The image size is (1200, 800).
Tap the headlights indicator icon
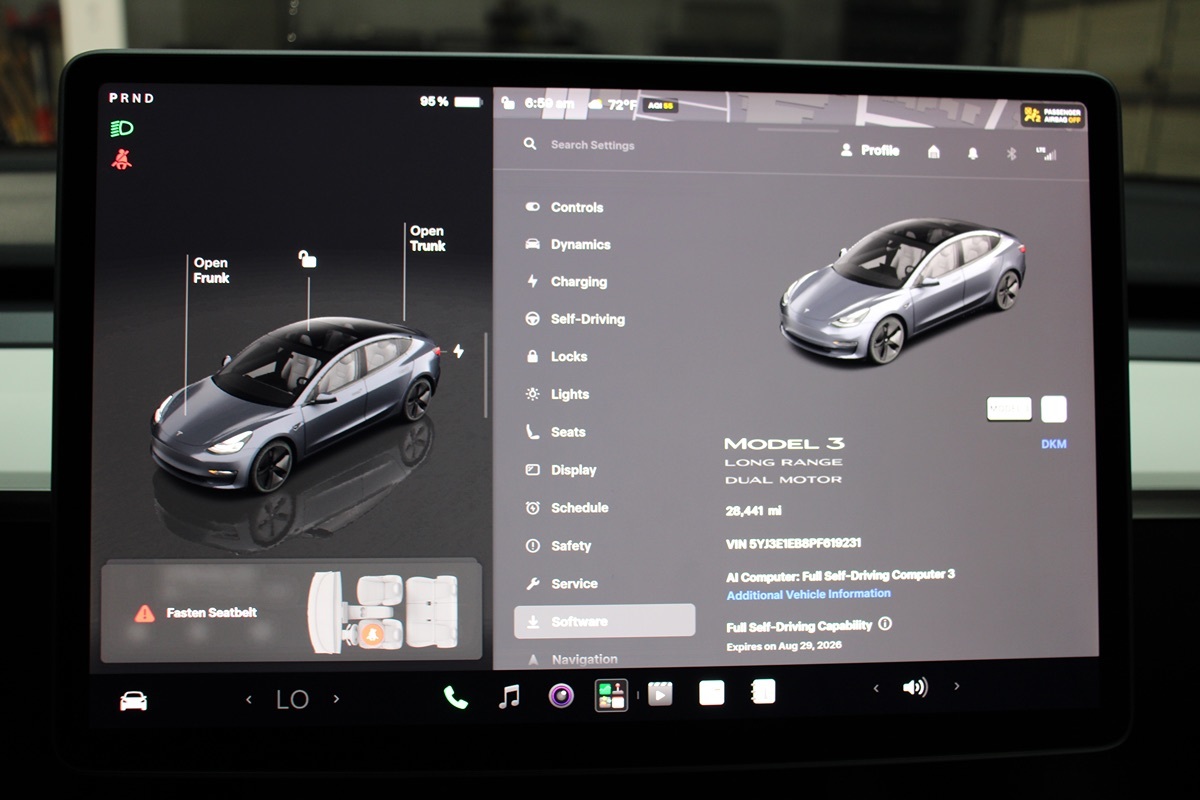click(122, 128)
